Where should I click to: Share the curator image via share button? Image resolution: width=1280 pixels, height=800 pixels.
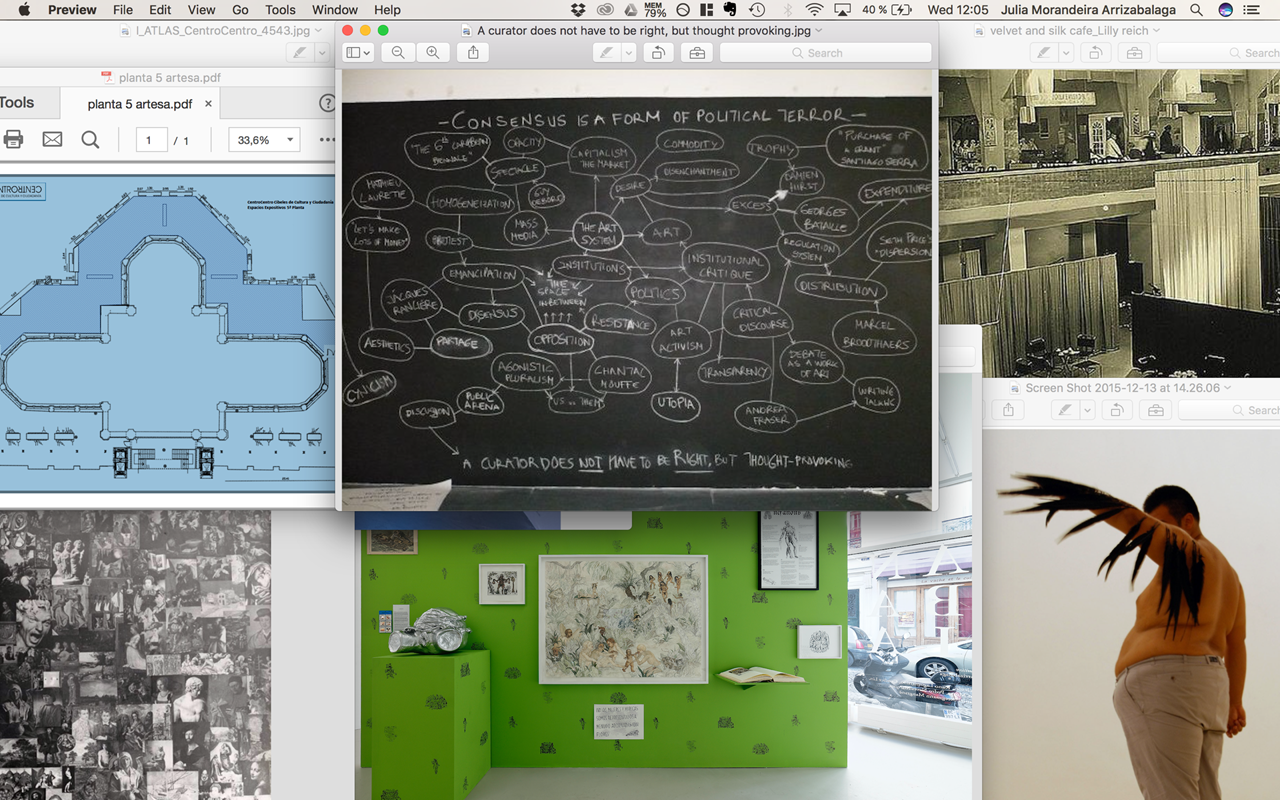(x=473, y=53)
